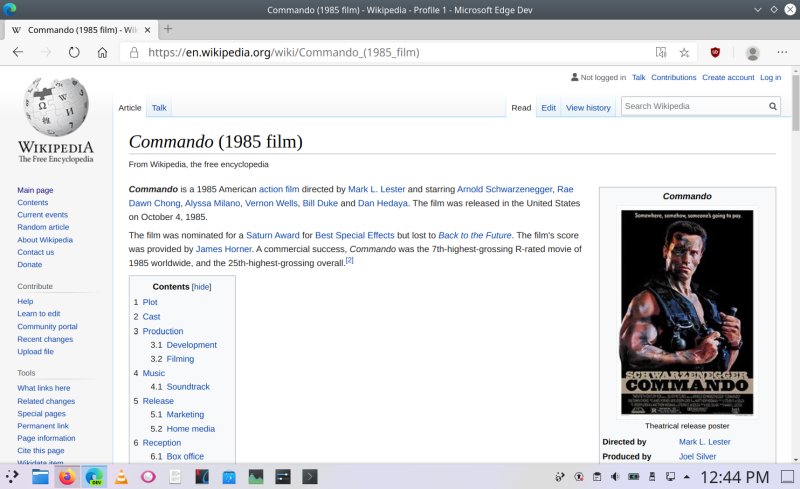
Task: Open the Edge tab actions dropdown in title bar
Action: [758, 10]
